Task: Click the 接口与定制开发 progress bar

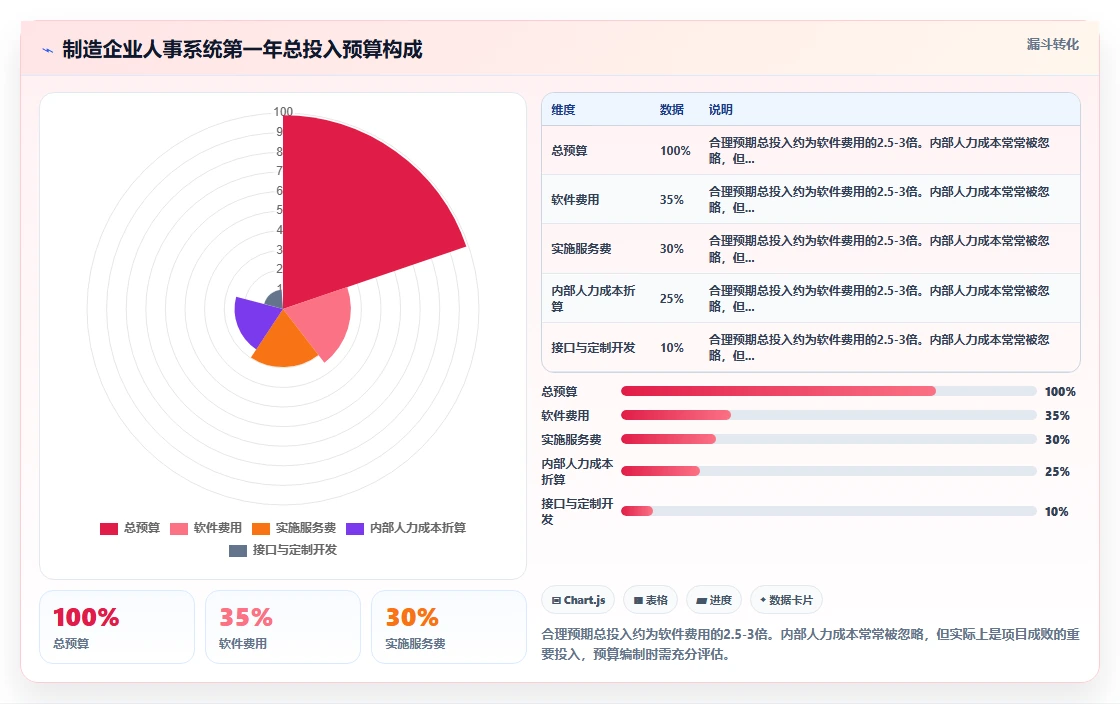Action: coord(829,511)
